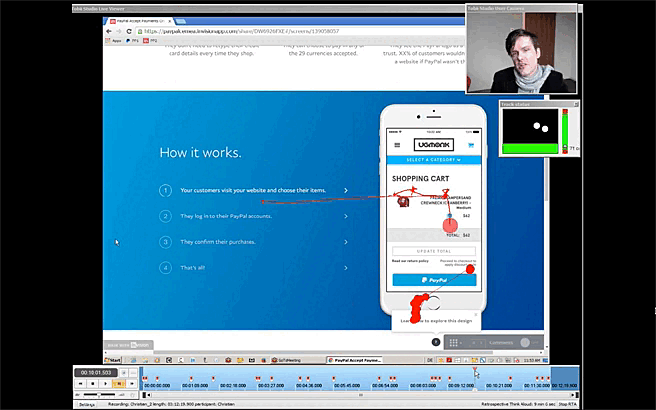Click the time display 00:10:01.503

click(96, 372)
